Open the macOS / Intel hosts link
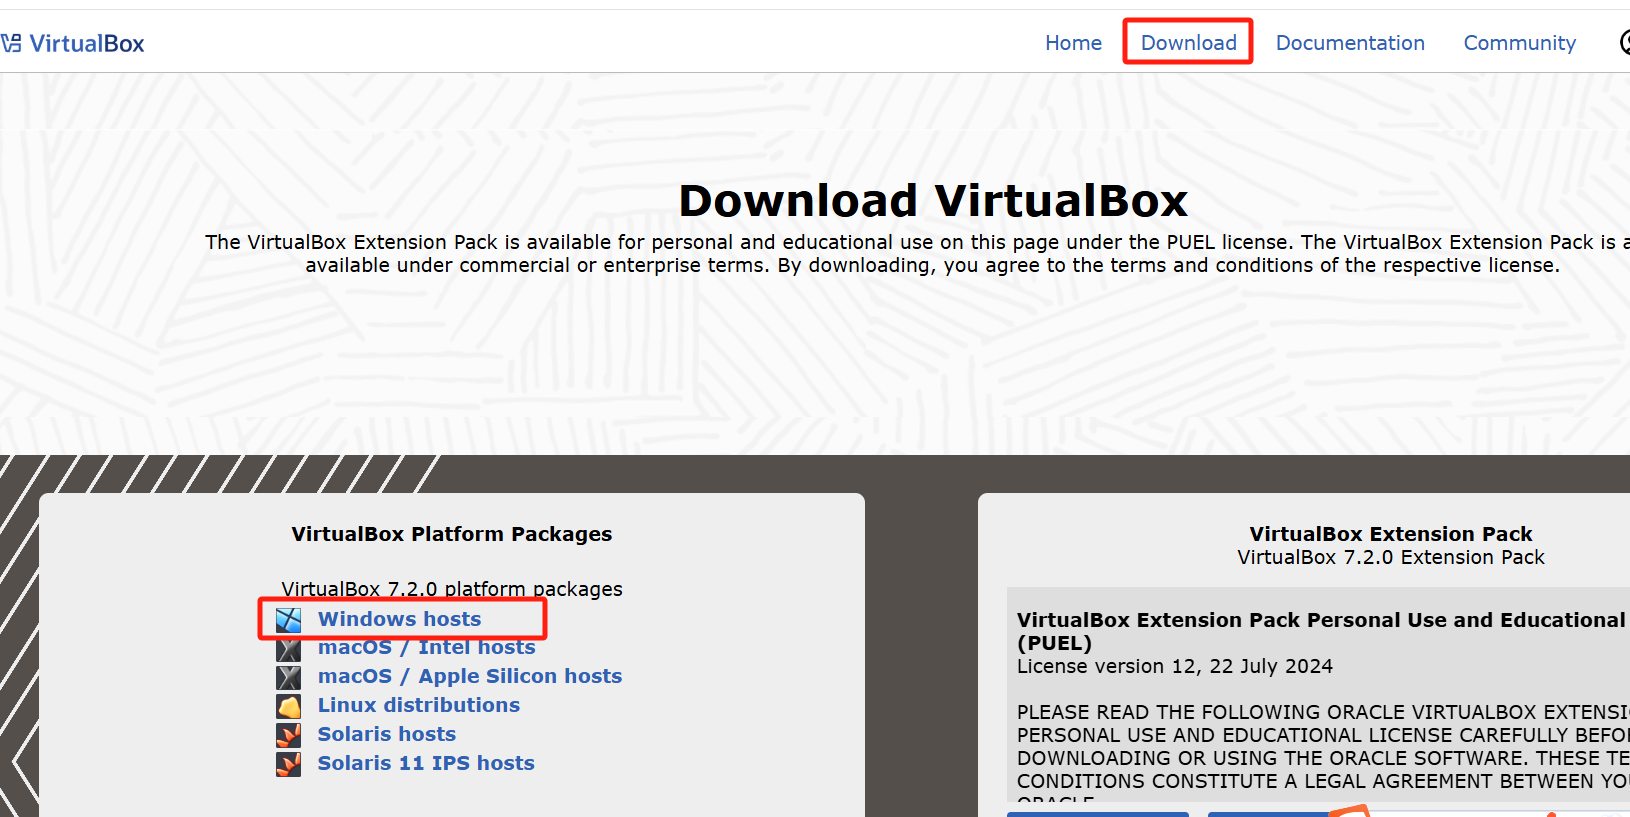The height and width of the screenshot is (817, 1630). pyautogui.click(x=427, y=648)
